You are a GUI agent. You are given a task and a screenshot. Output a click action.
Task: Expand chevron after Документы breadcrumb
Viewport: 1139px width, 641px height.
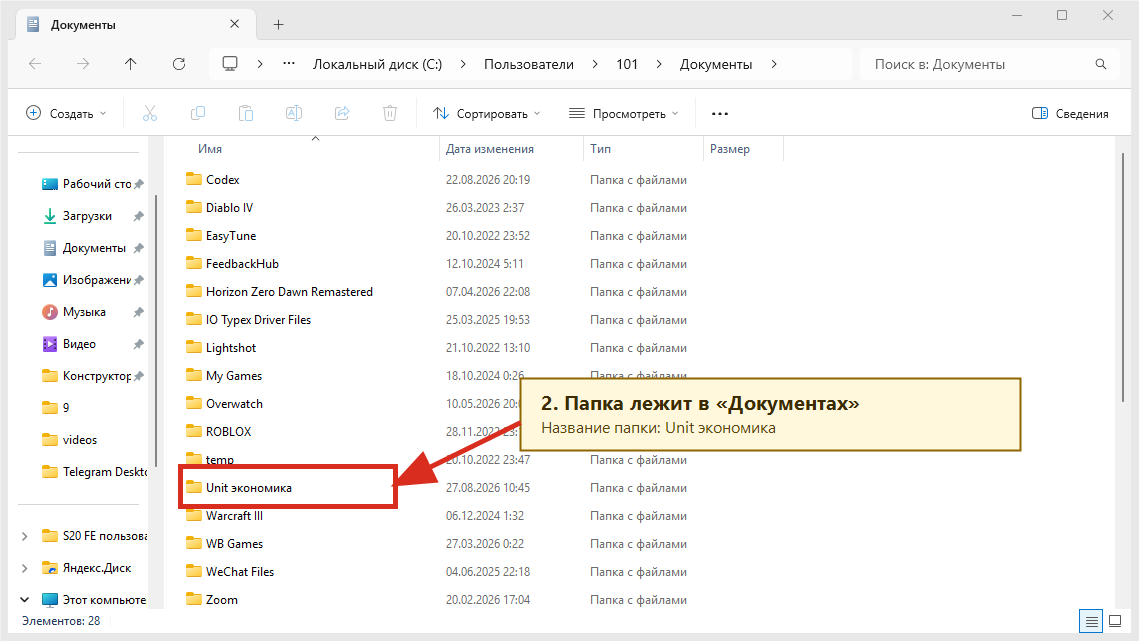point(774,64)
